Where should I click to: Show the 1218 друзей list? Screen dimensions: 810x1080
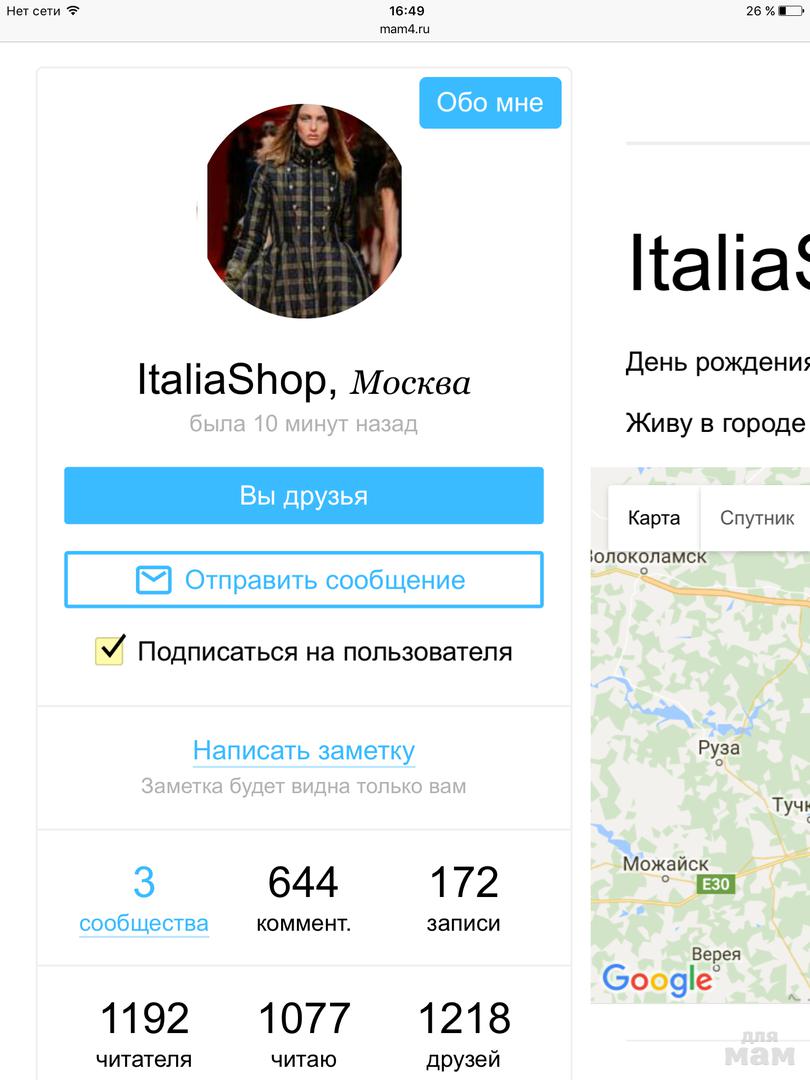click(464, 1035)
